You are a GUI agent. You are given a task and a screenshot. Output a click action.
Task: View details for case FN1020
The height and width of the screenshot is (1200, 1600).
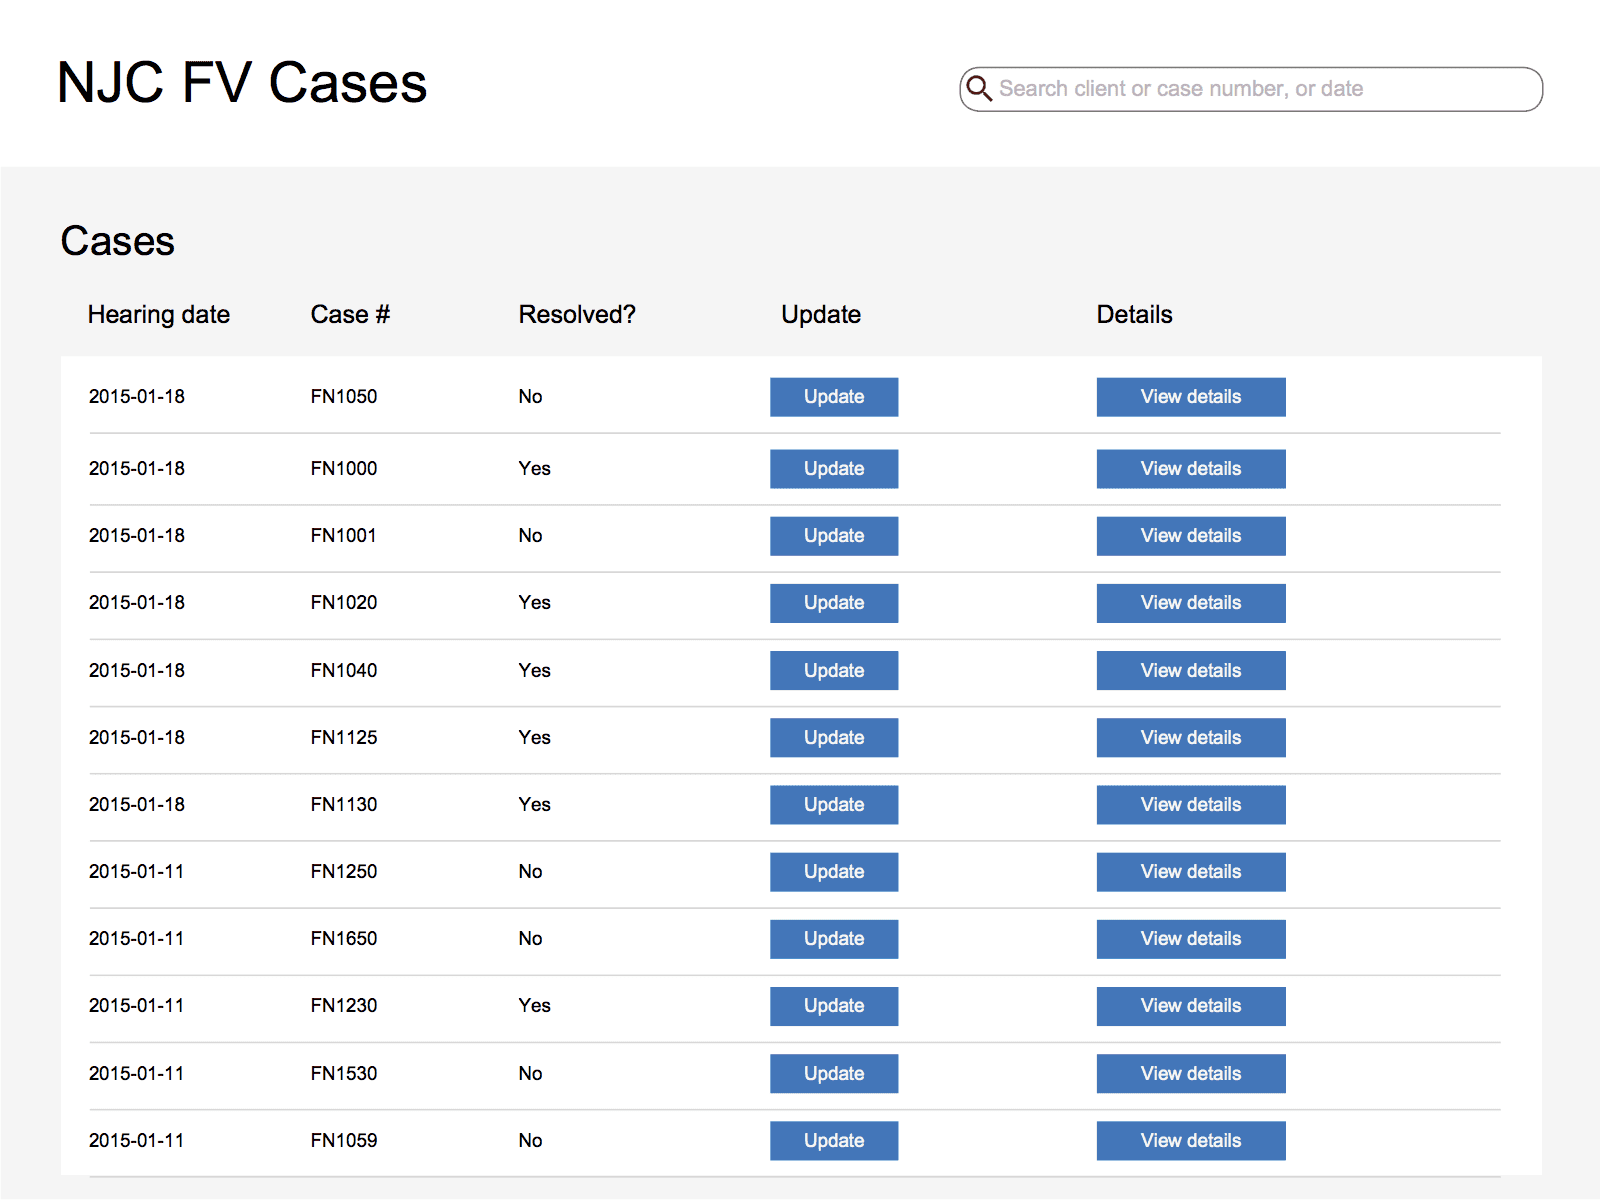1191,603
